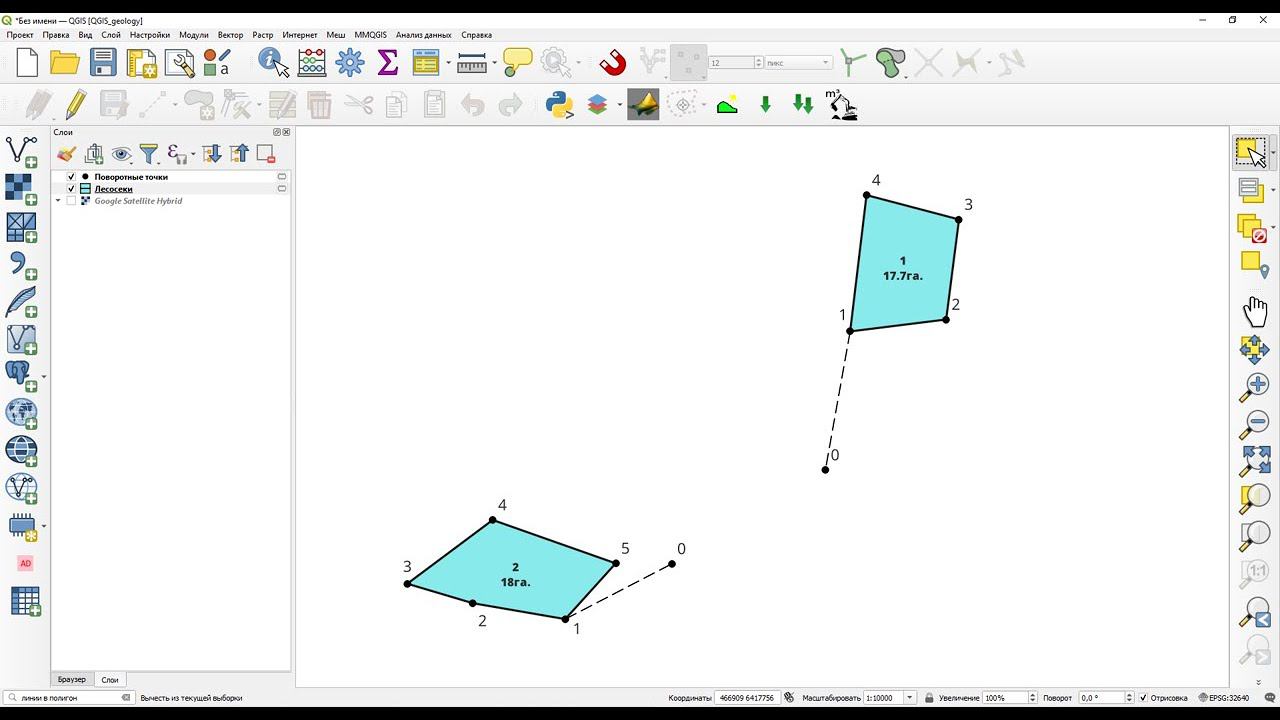
Task: Click the Координаты input field
Action: coord(747,698)
